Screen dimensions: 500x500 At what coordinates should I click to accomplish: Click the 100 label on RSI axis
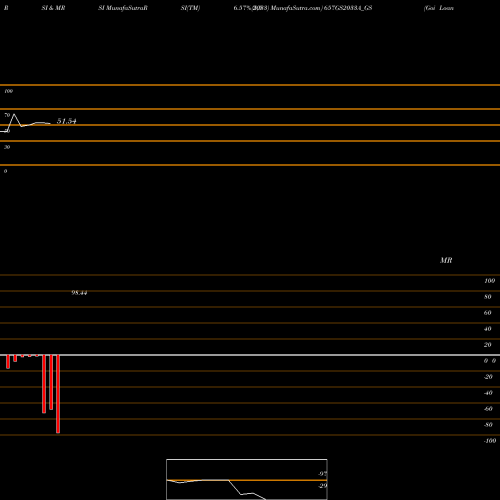(x=9, y=91)
